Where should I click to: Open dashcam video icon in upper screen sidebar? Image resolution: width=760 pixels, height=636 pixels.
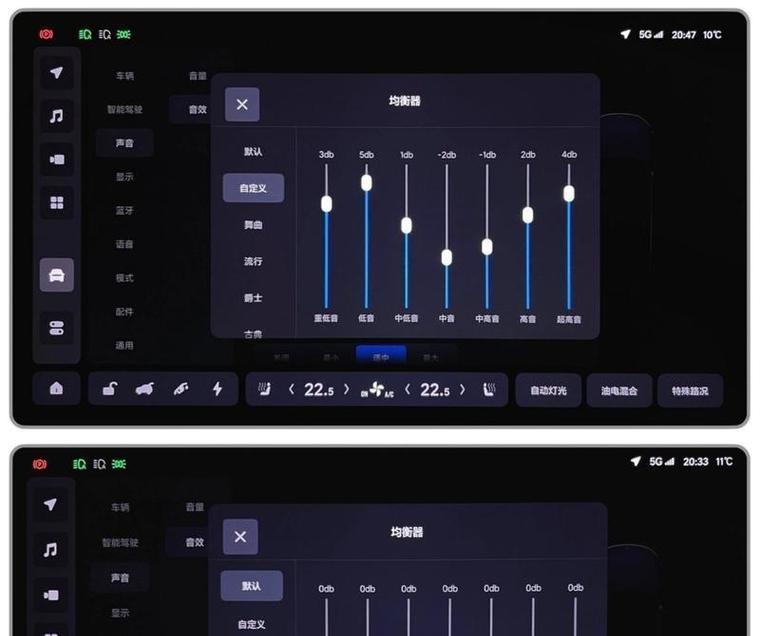pos(57,159)
